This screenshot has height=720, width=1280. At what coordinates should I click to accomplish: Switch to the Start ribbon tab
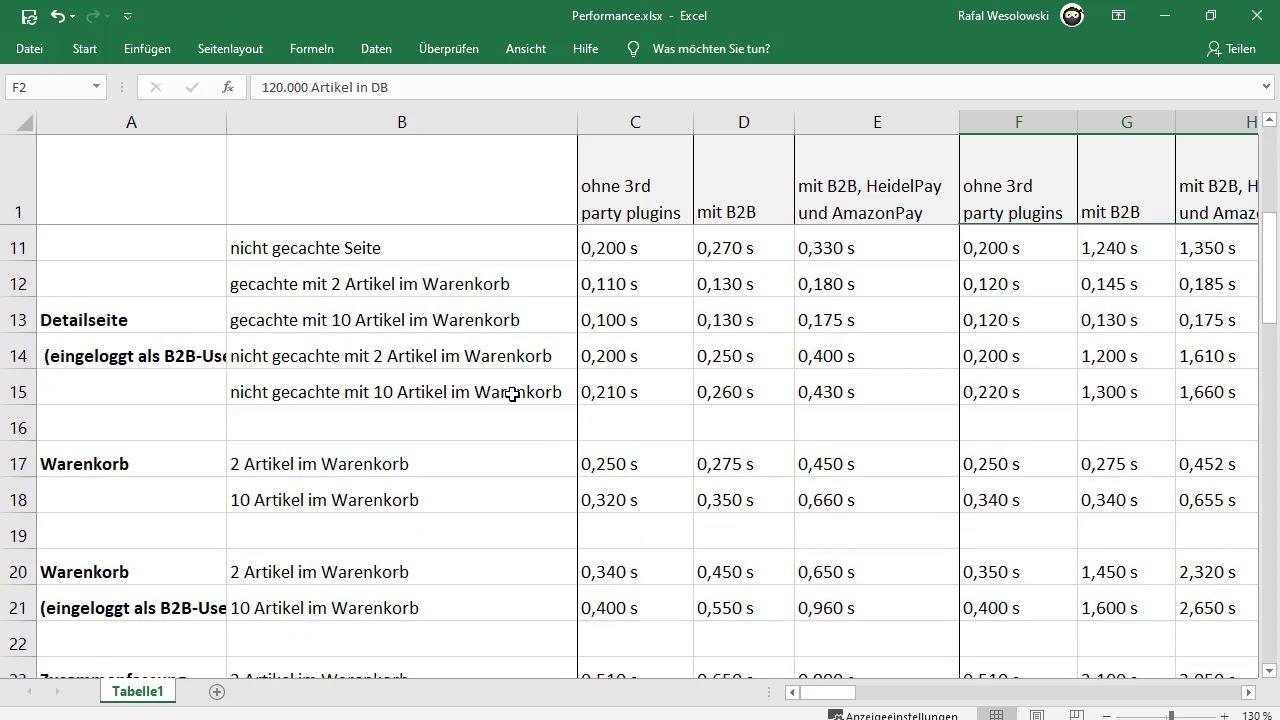point(85,49)
